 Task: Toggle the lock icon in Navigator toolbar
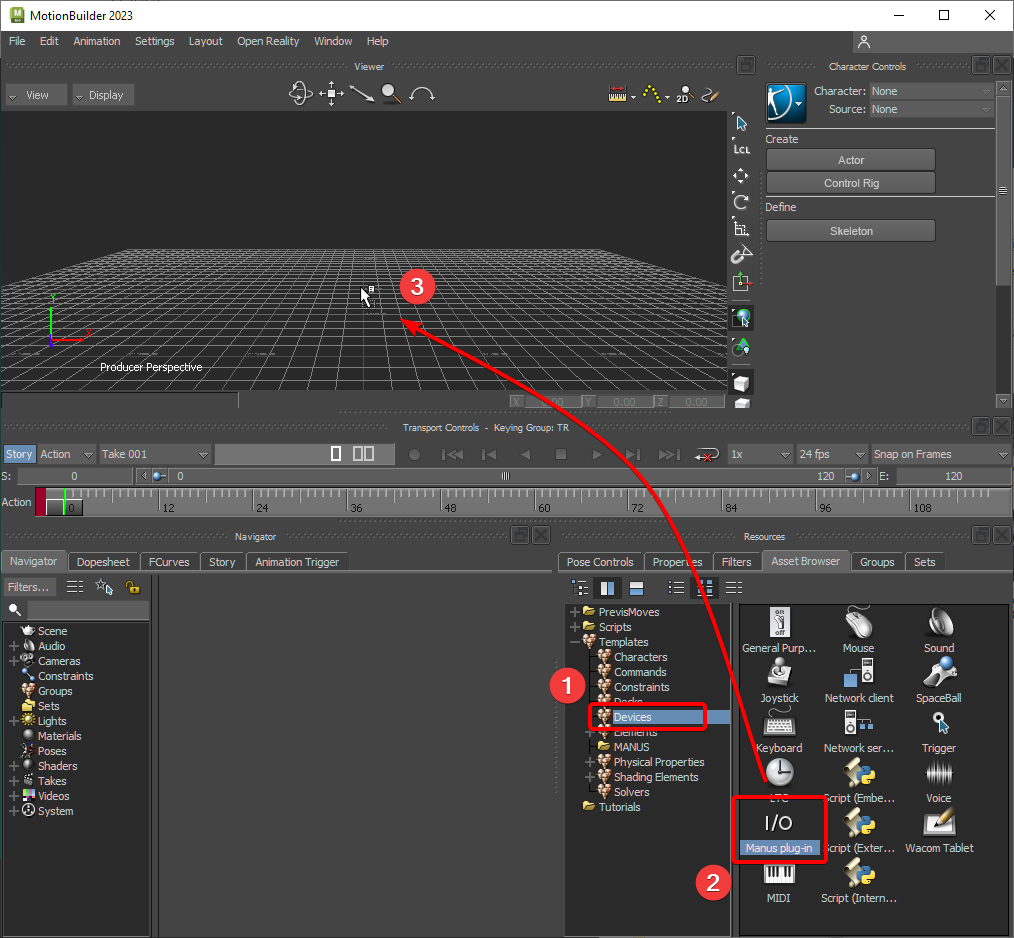point(132,587)
